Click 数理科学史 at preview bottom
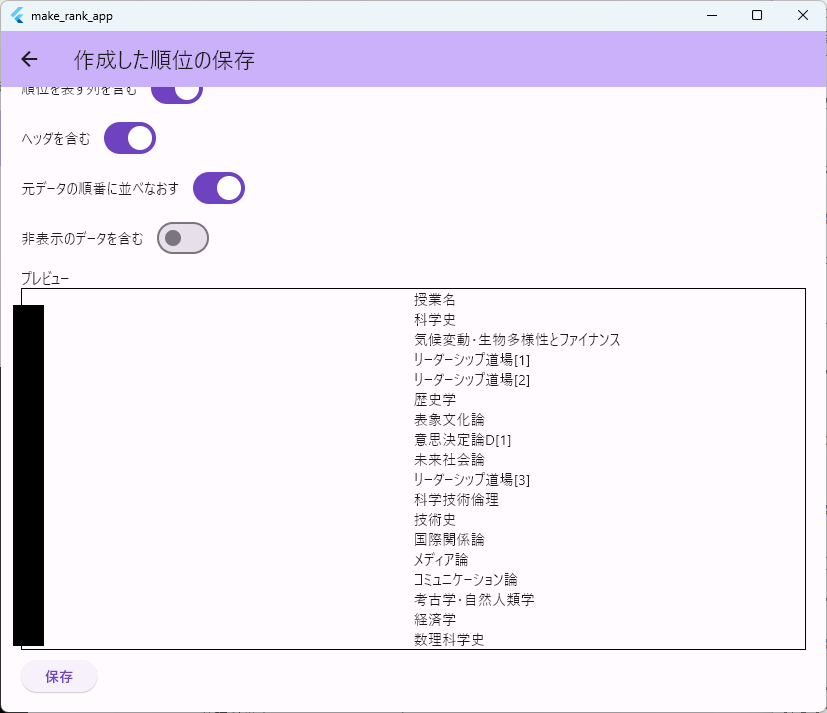Viewport: 827px width, 713px height. point(449,640)
